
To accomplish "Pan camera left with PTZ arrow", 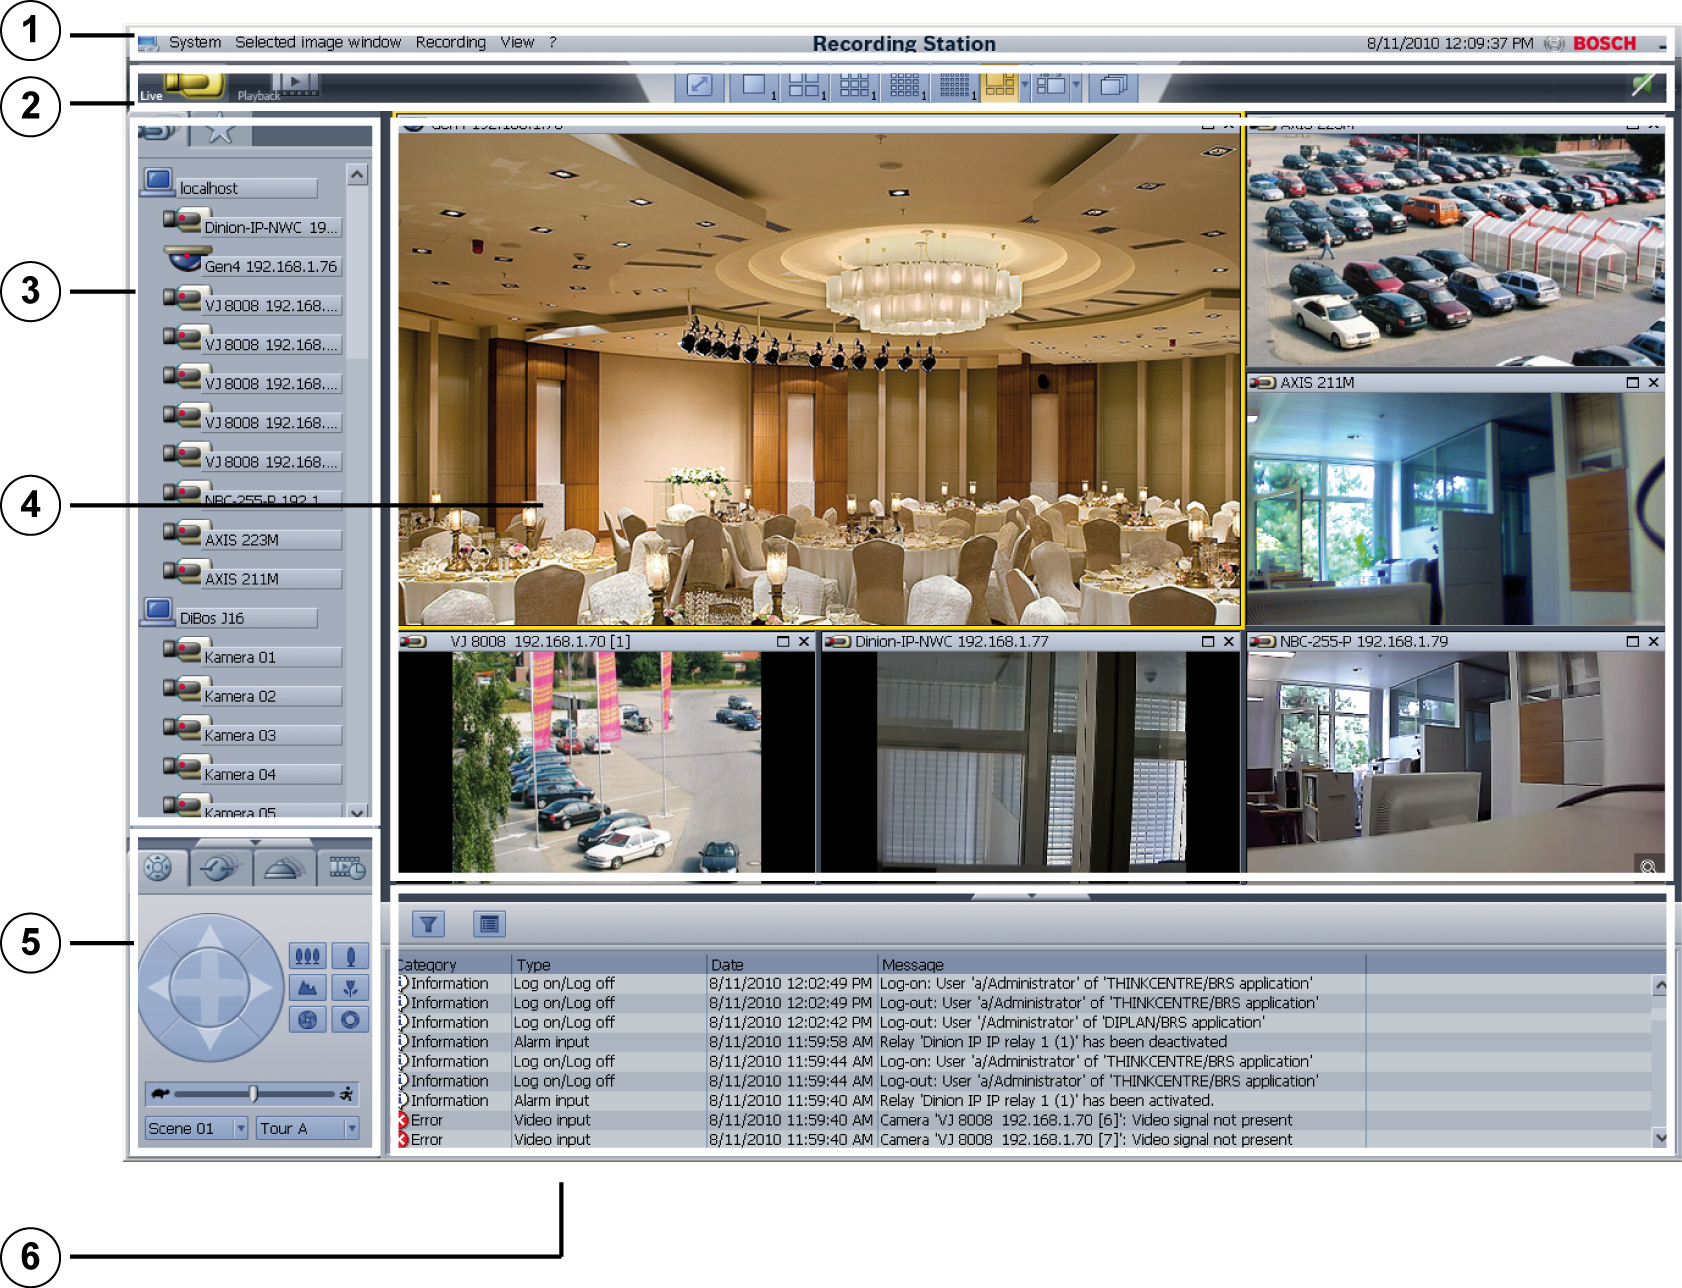I will pyautogui.click(x=159, y=988).
